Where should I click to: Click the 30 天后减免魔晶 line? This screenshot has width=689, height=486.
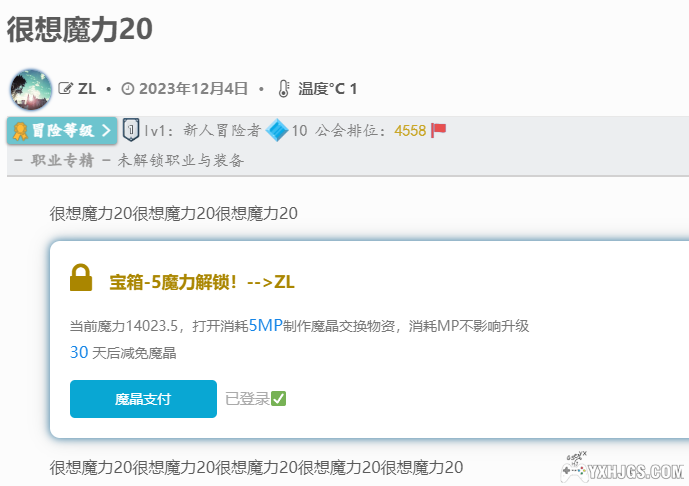123,352
